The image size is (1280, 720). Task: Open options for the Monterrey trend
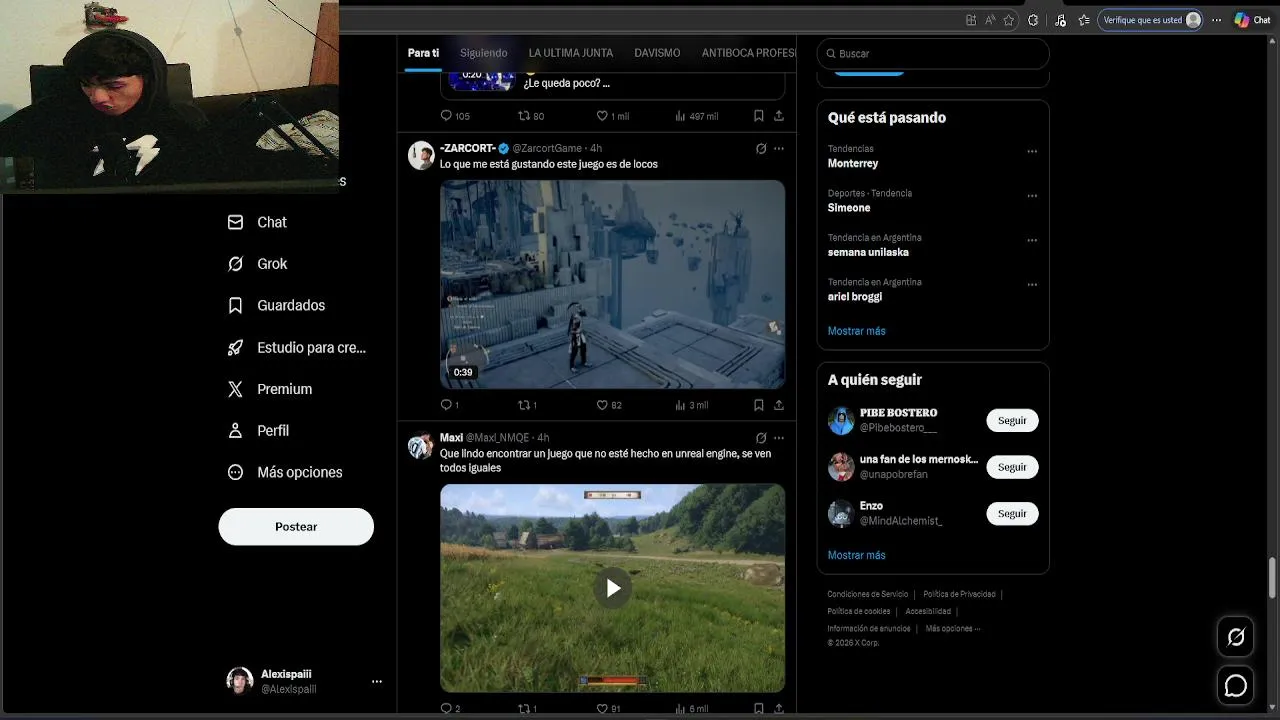(1032, 152)
